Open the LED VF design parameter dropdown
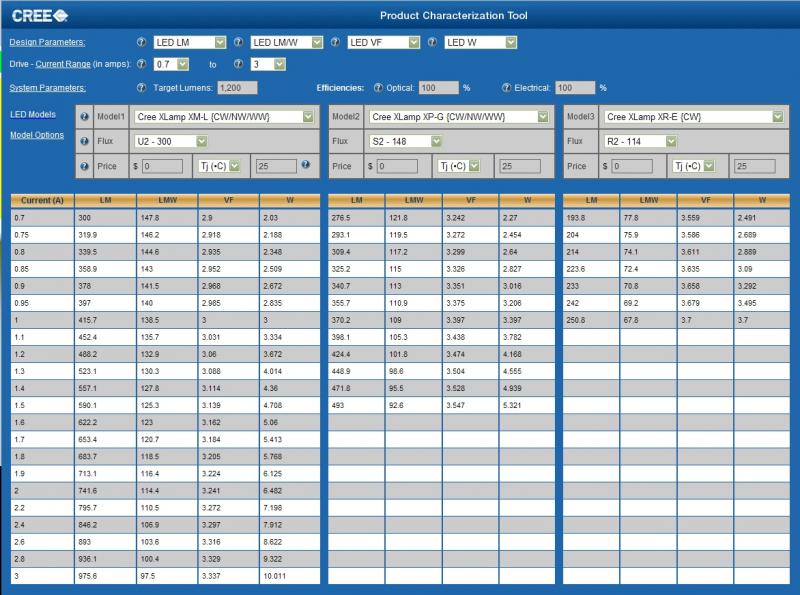800x595 pixels. 384,42
